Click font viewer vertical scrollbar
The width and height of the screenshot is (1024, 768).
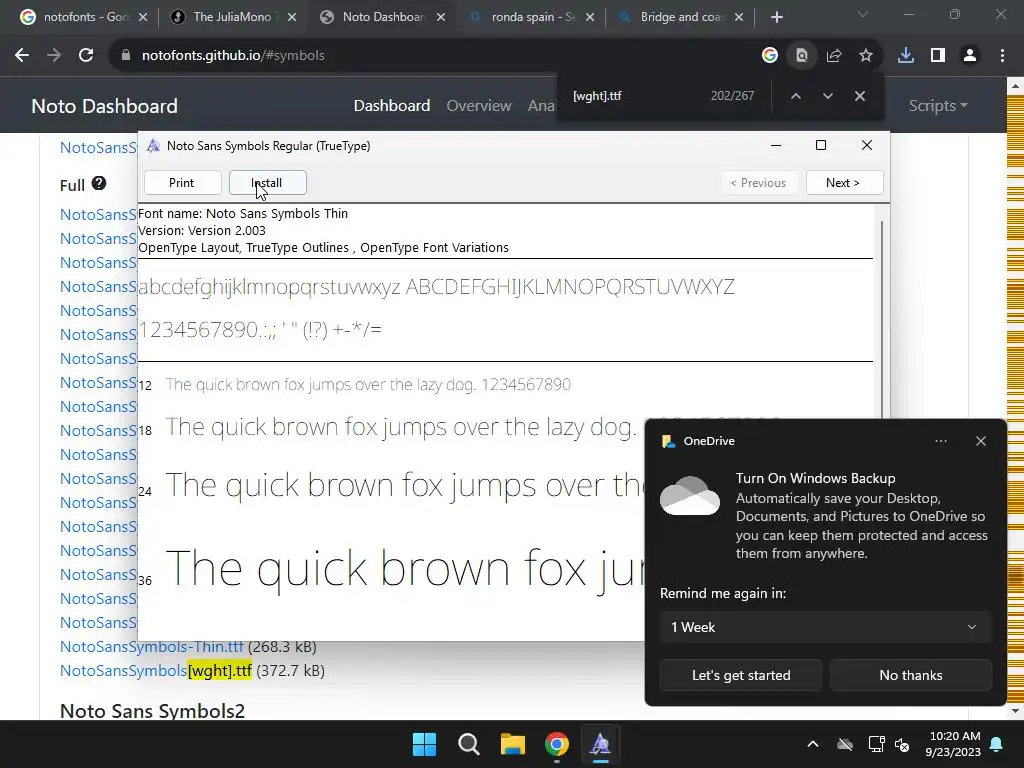[x=882, y=320]
